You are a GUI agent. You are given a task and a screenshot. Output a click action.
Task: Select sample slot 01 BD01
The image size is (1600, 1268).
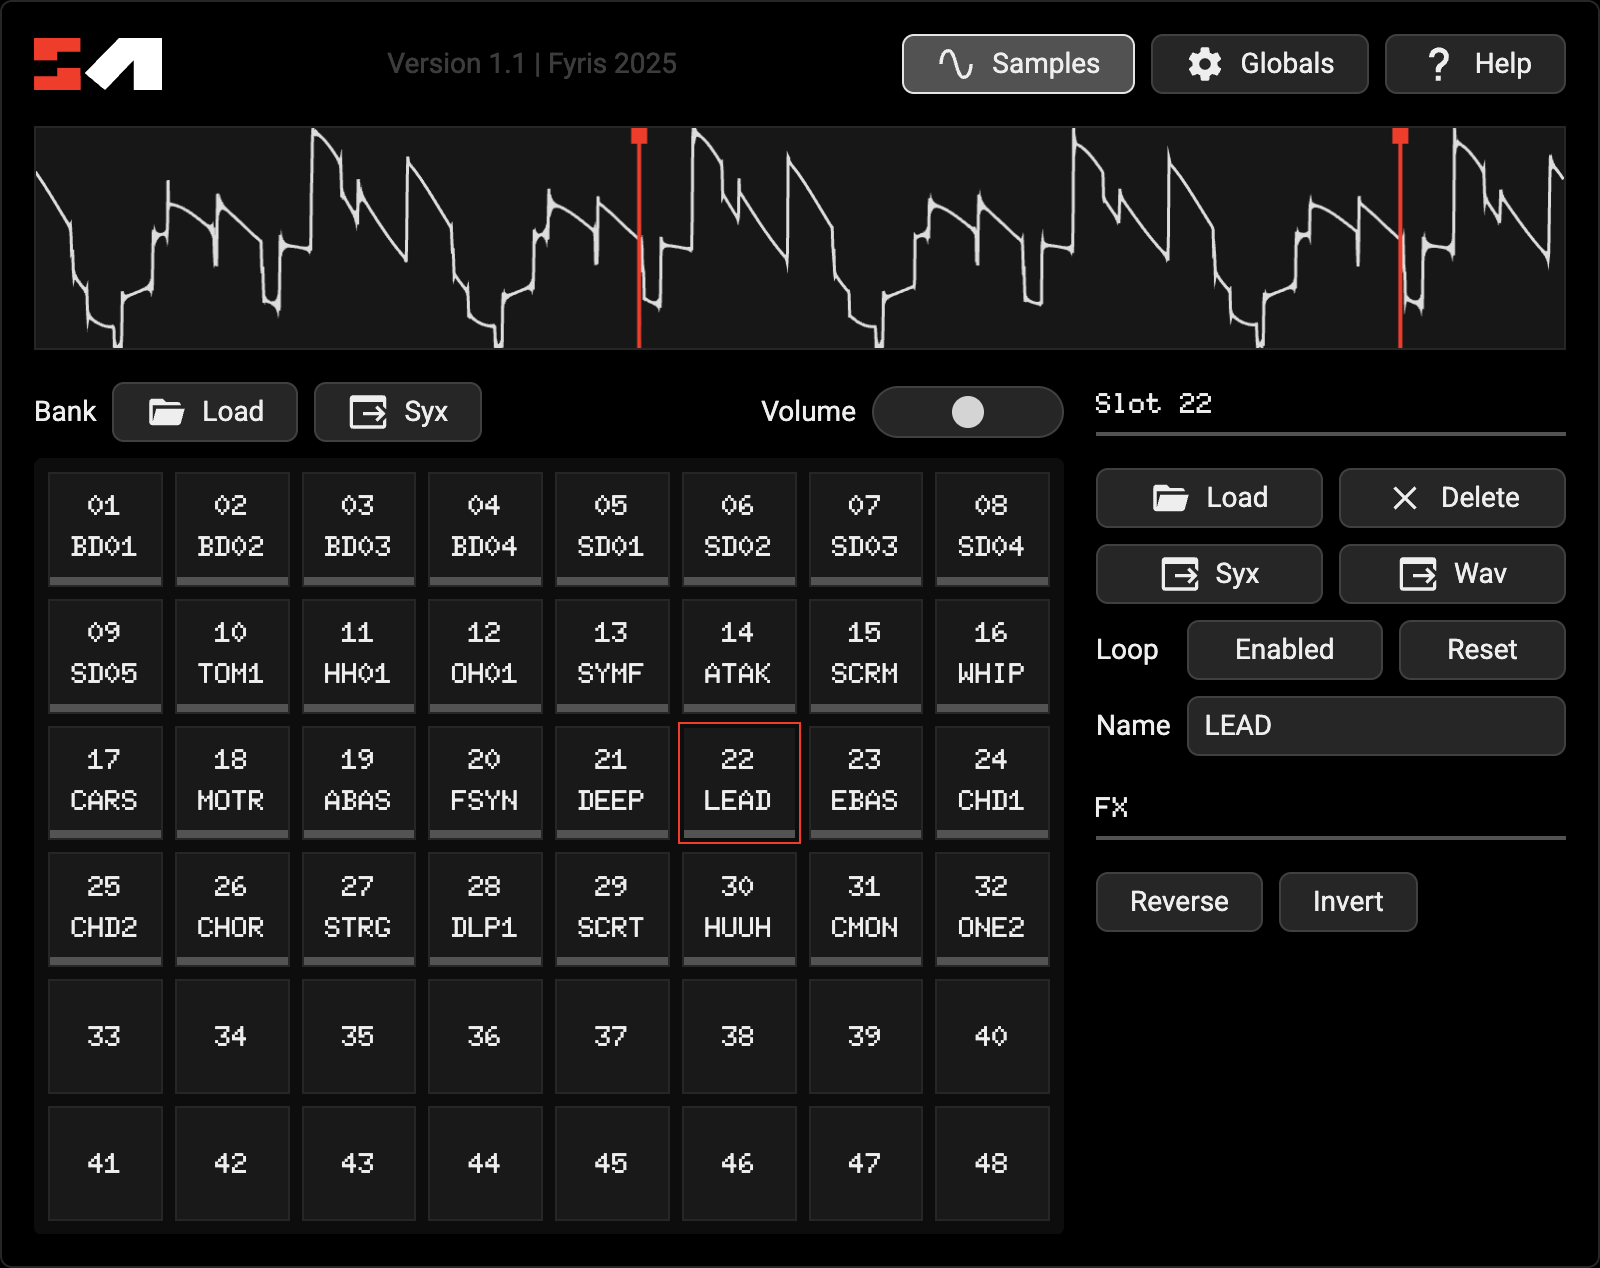click(x=104, y=527)
